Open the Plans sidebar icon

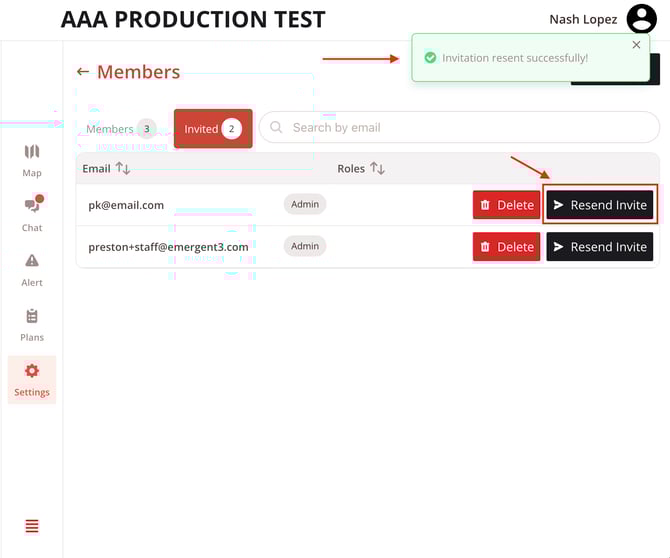click(32, 316)
